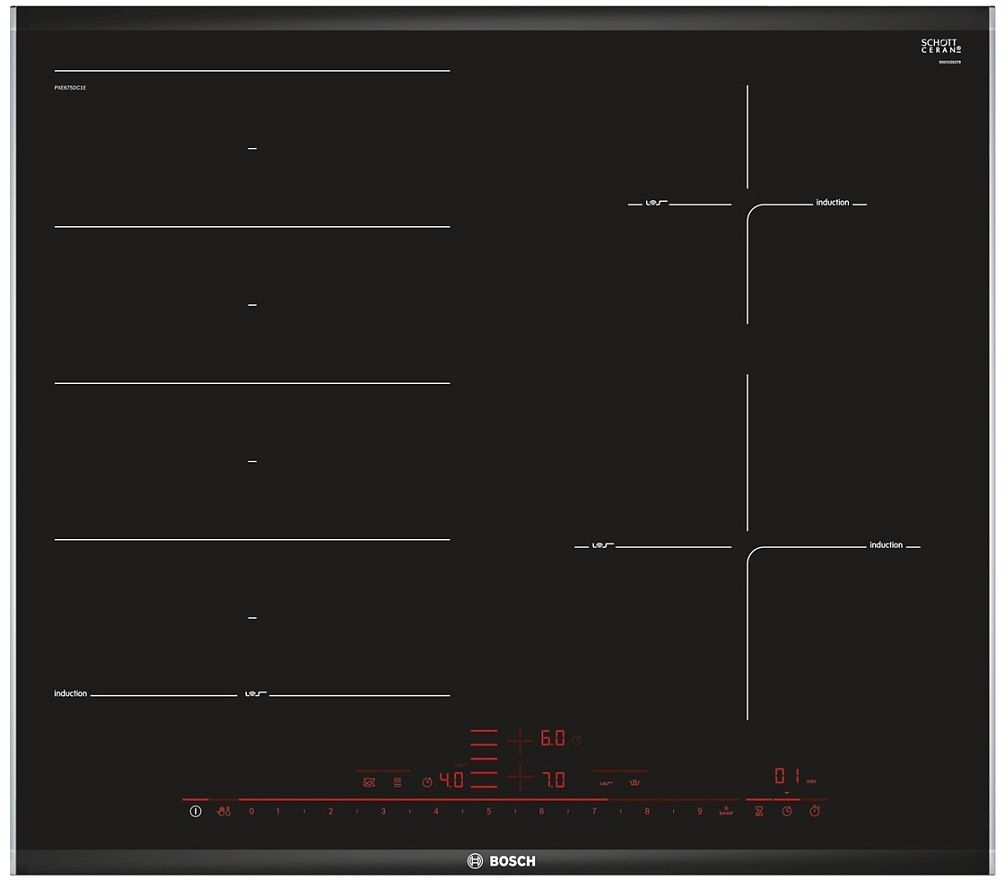Tap the timer display showing 01 min
Viewport: 1006px width, 880px height.
click(786, 777)
